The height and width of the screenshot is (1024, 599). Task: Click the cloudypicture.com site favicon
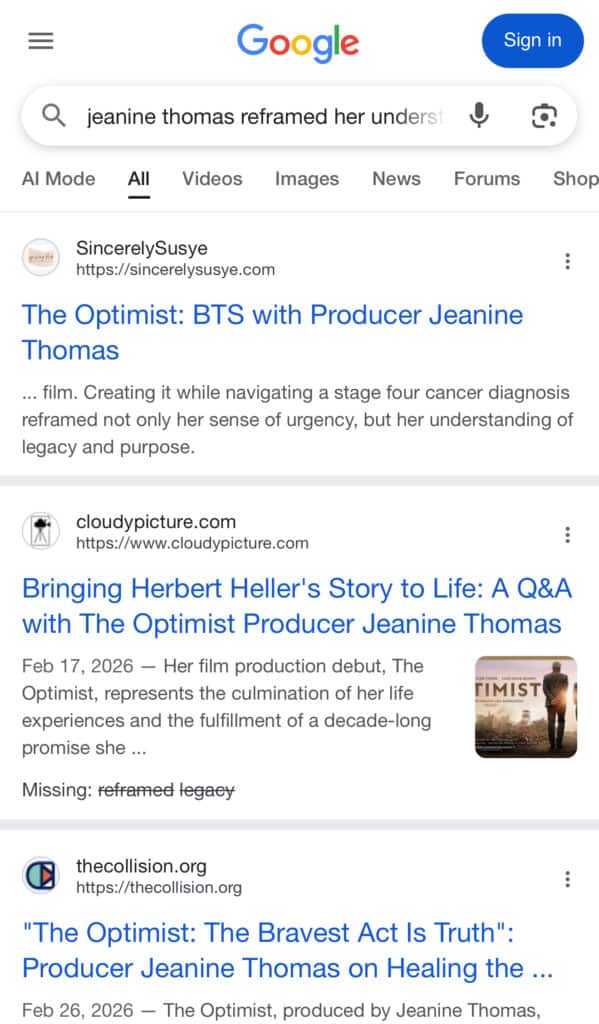point(42,531)
